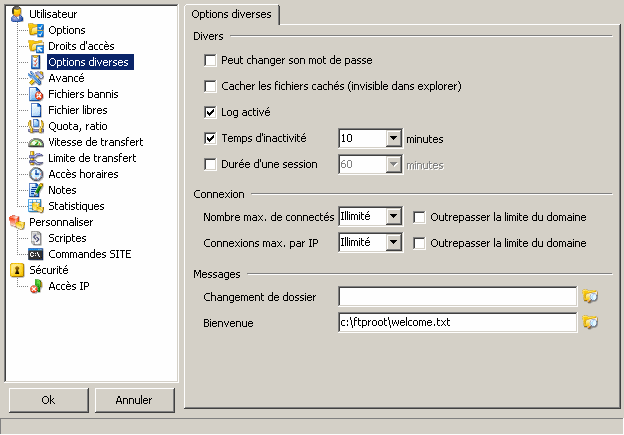The image size is (624, 435).
Task: Select the Statistiques icon
Action: pyautogui.click(x=36, y=206)
